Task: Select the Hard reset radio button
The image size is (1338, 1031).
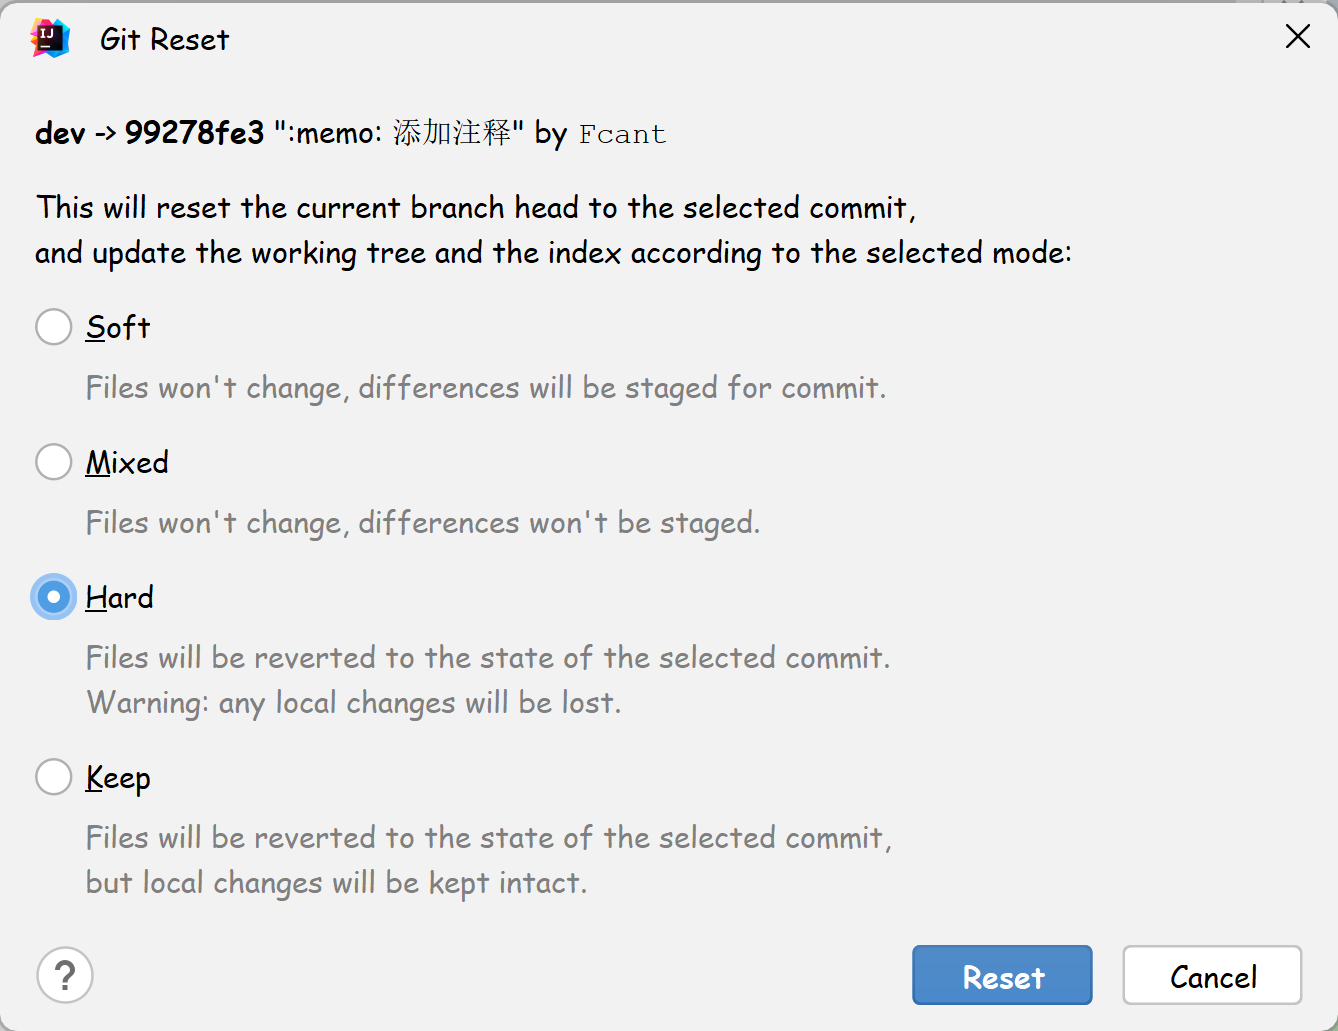Action: coord(54,597)
